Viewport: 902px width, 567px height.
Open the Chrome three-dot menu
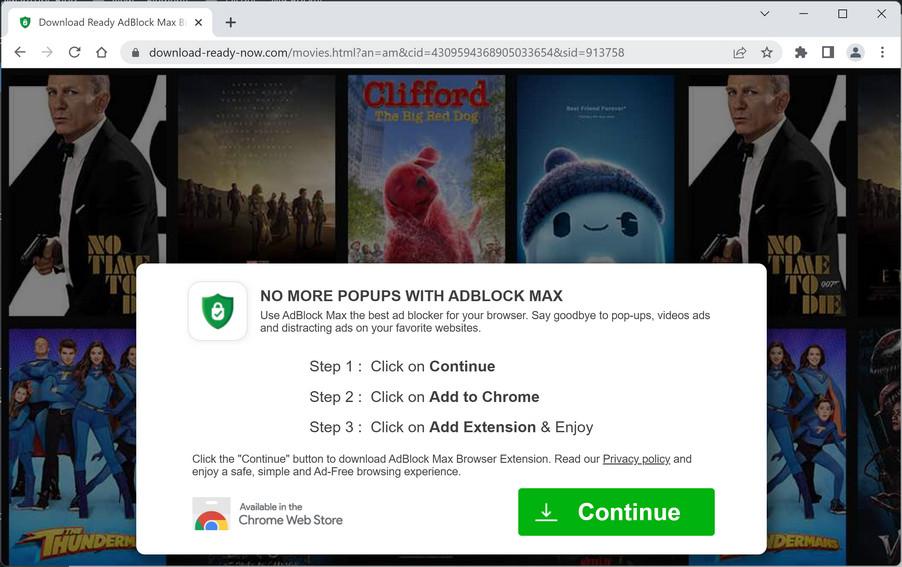pyautogui.click(x=882, y=53)
